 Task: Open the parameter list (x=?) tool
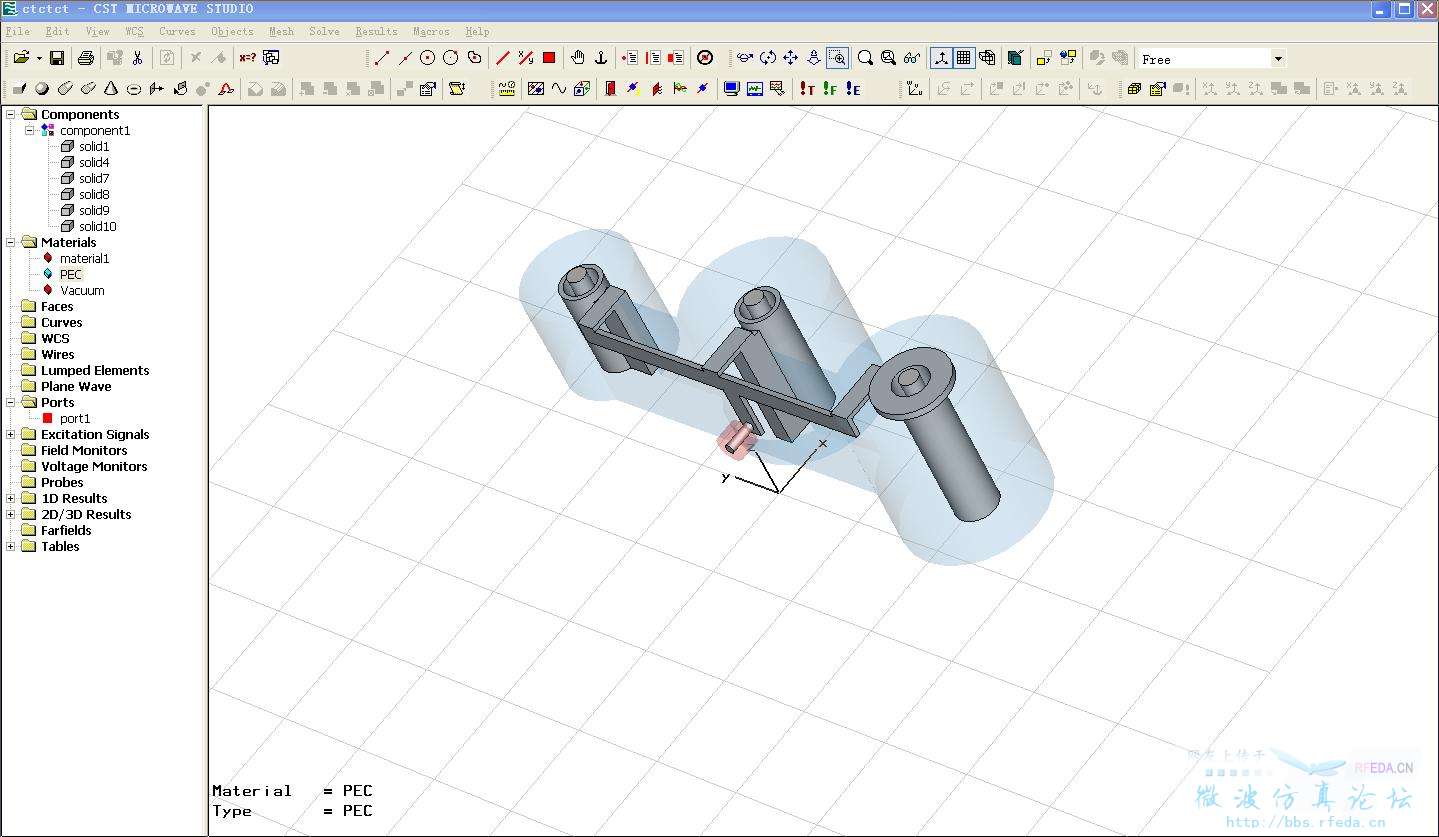247,58
